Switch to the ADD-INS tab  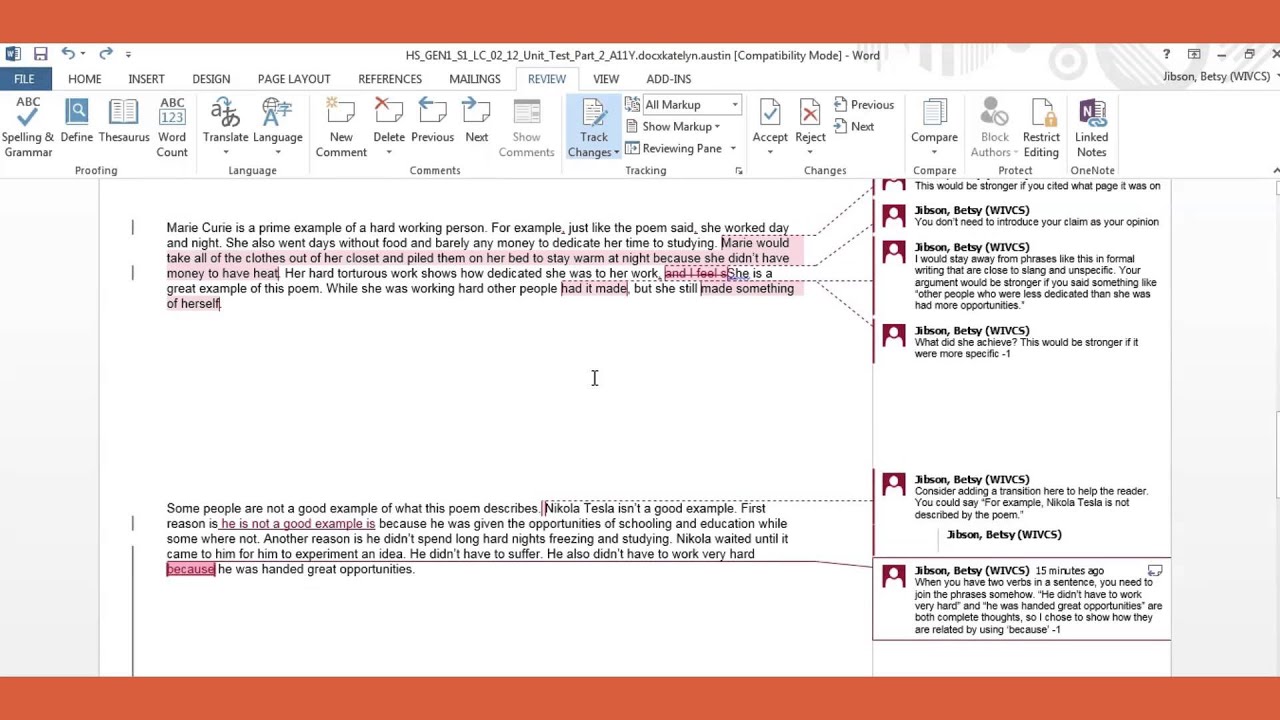coord(668,79)
